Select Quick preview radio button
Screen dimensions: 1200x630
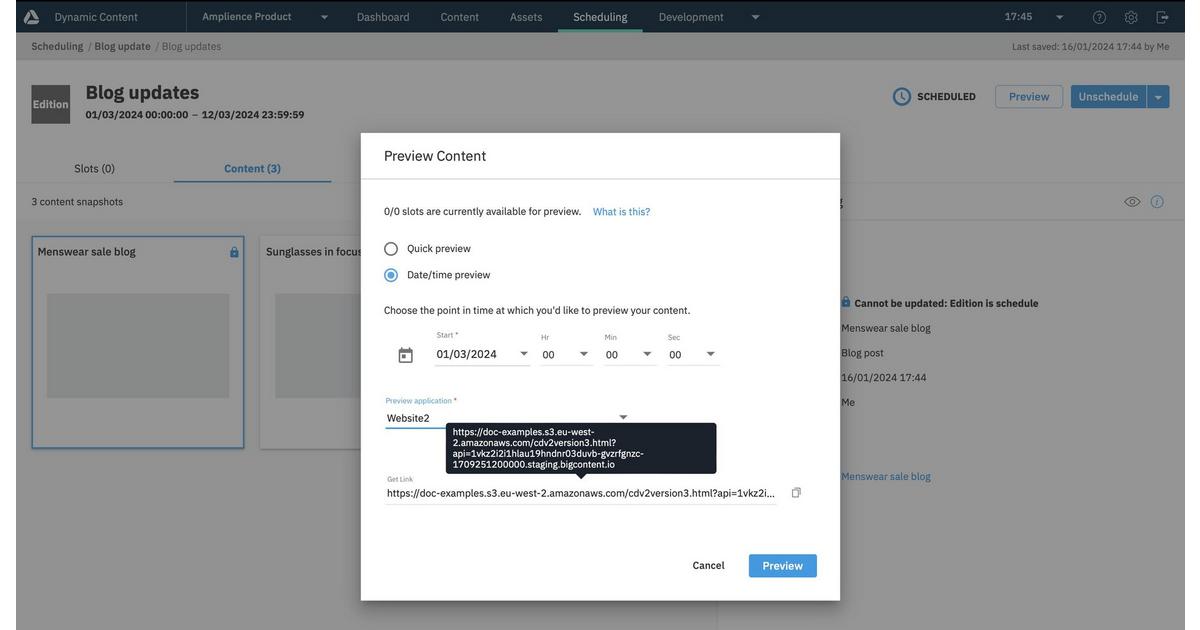391,249
